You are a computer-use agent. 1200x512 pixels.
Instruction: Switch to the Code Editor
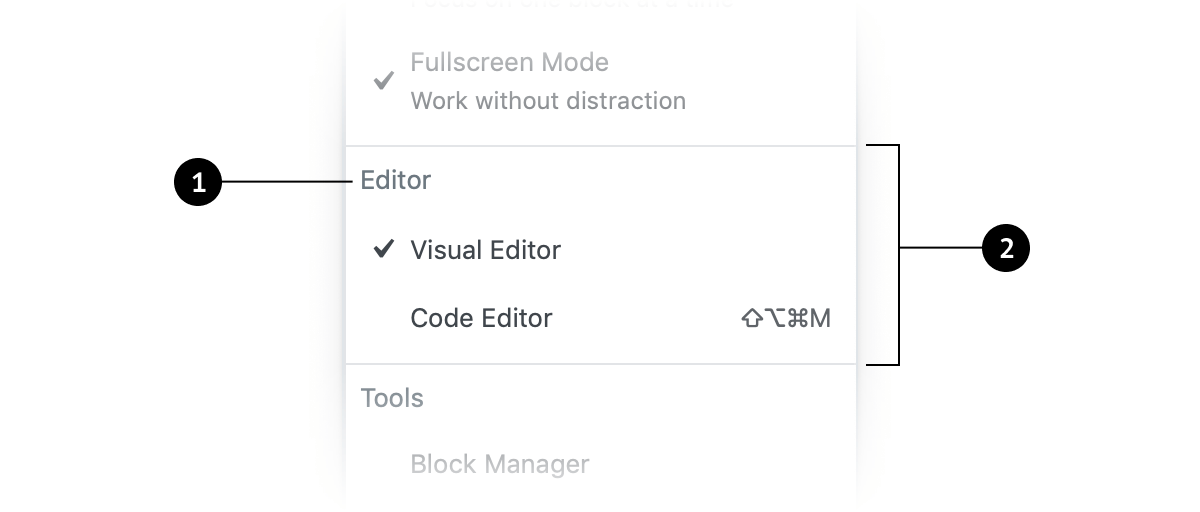pos(481,318)
